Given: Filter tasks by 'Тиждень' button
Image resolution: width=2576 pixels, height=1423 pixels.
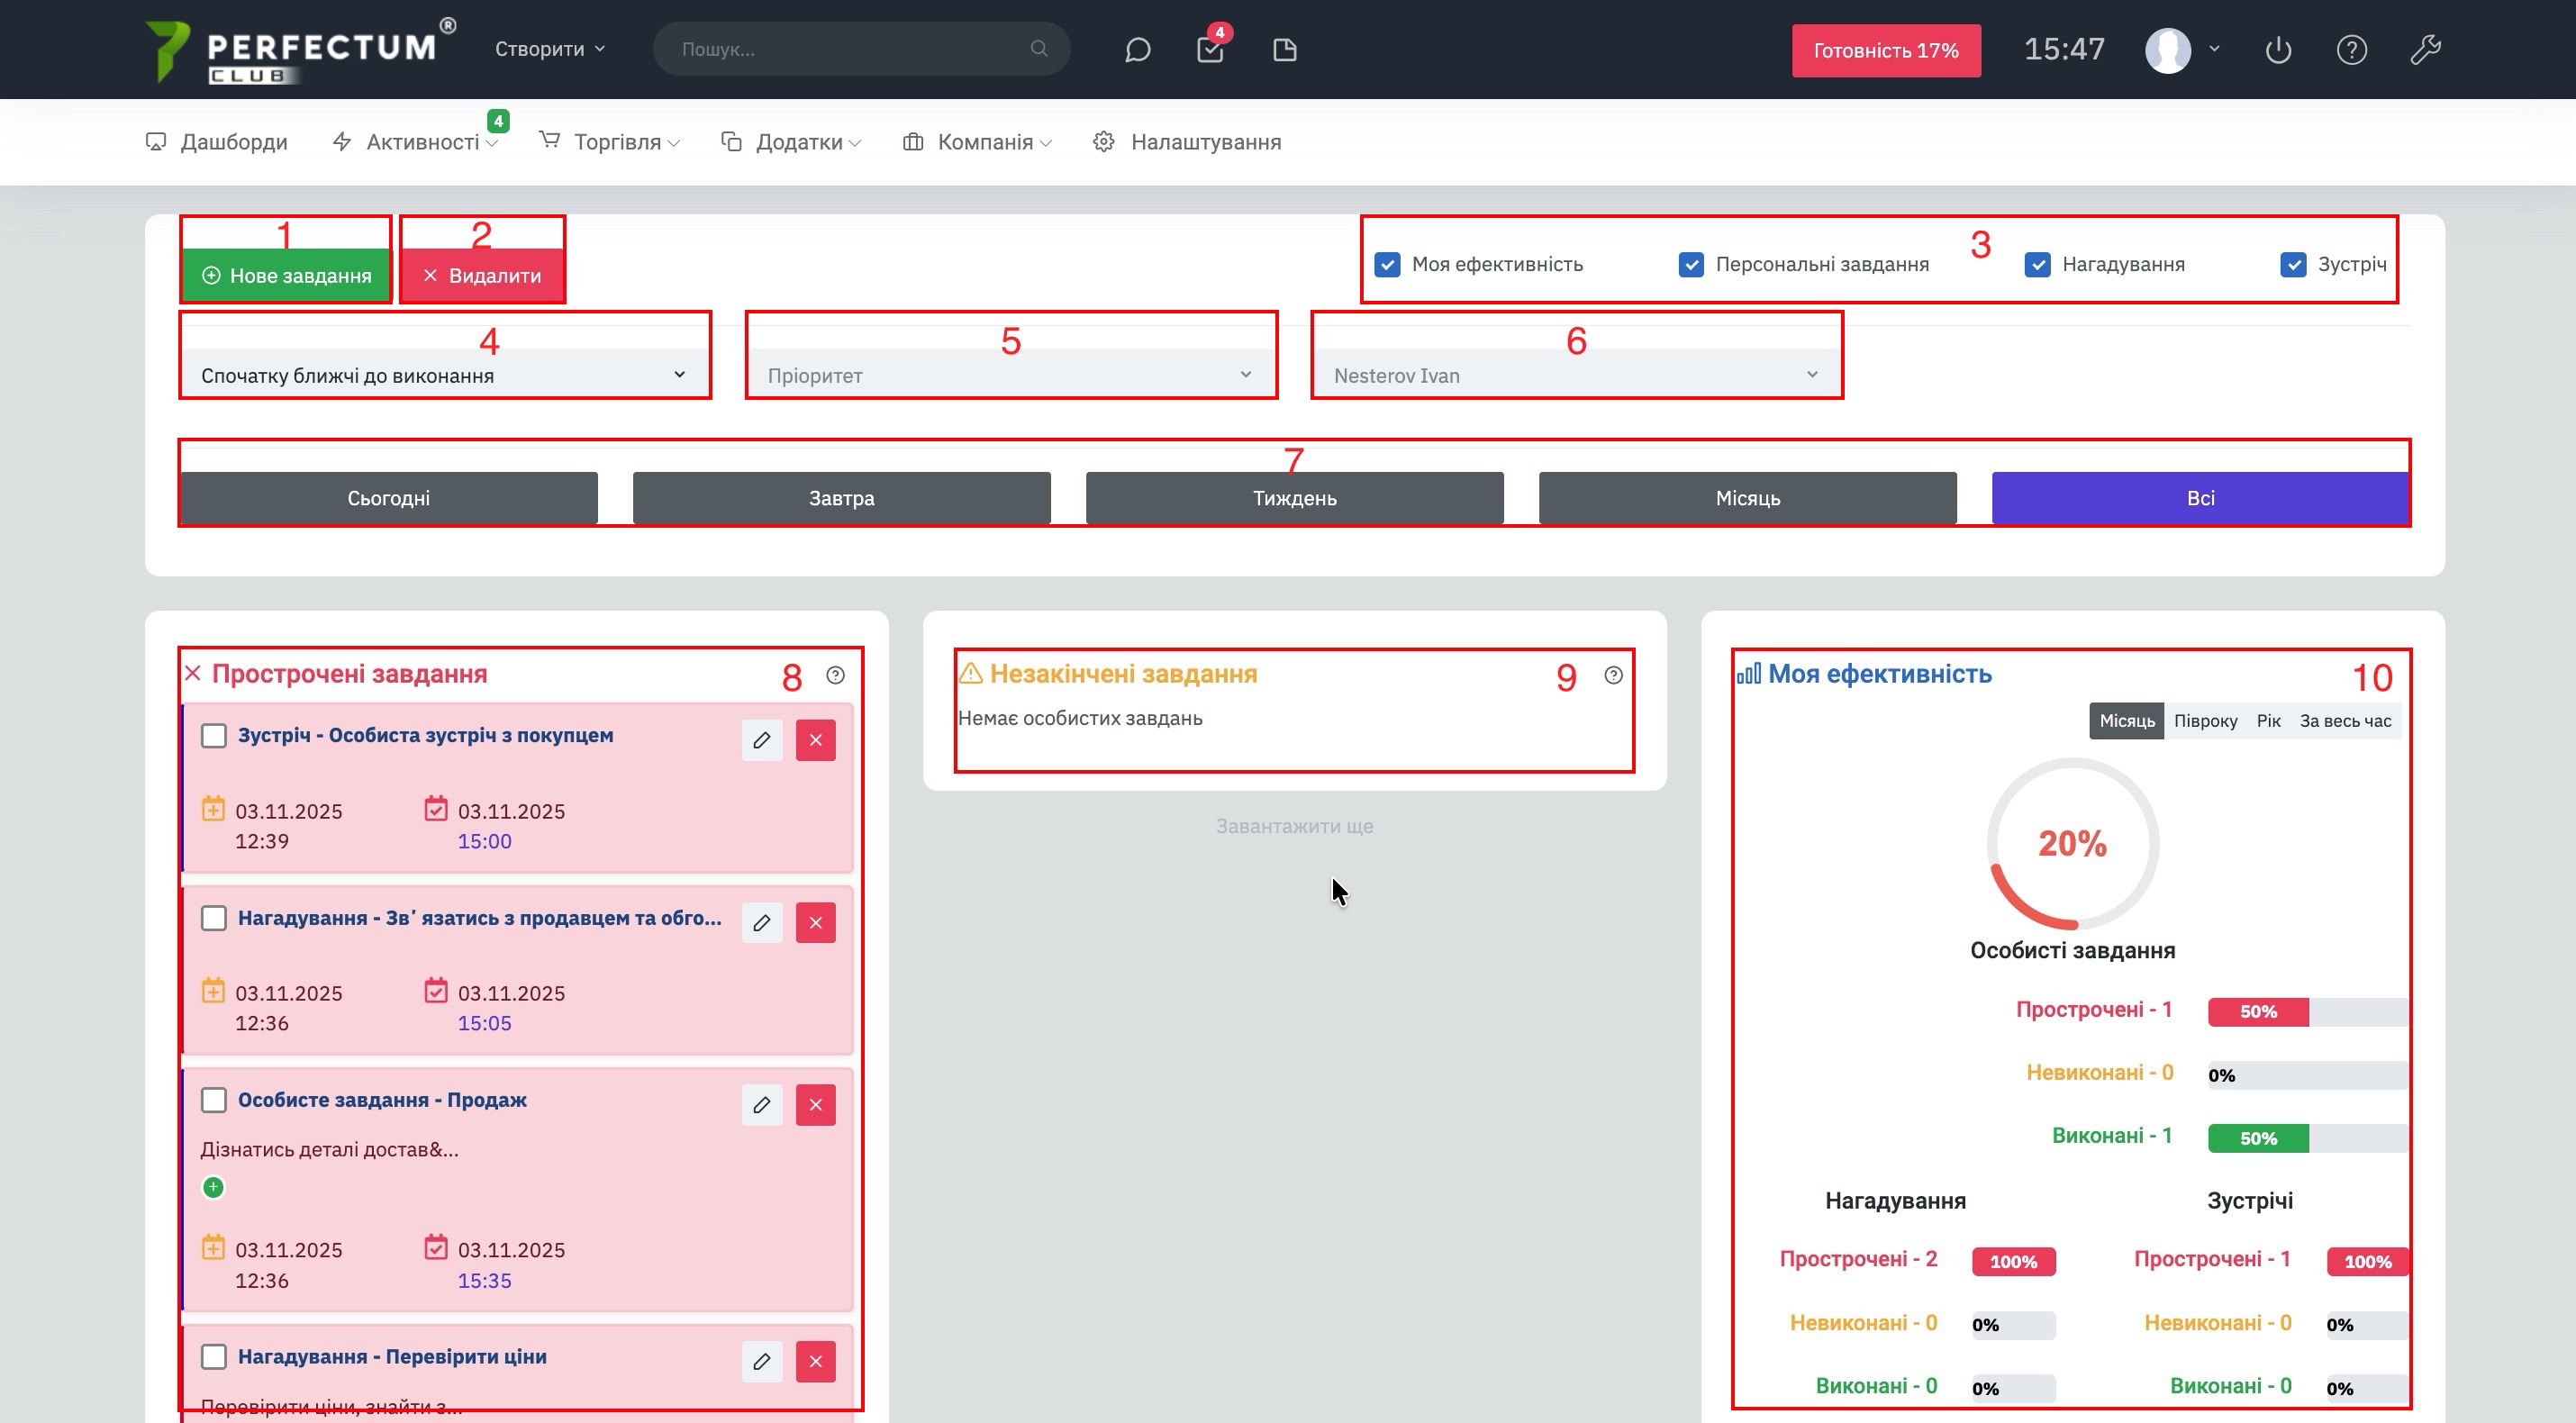Looking at the screenshot, I should 1294,498.
